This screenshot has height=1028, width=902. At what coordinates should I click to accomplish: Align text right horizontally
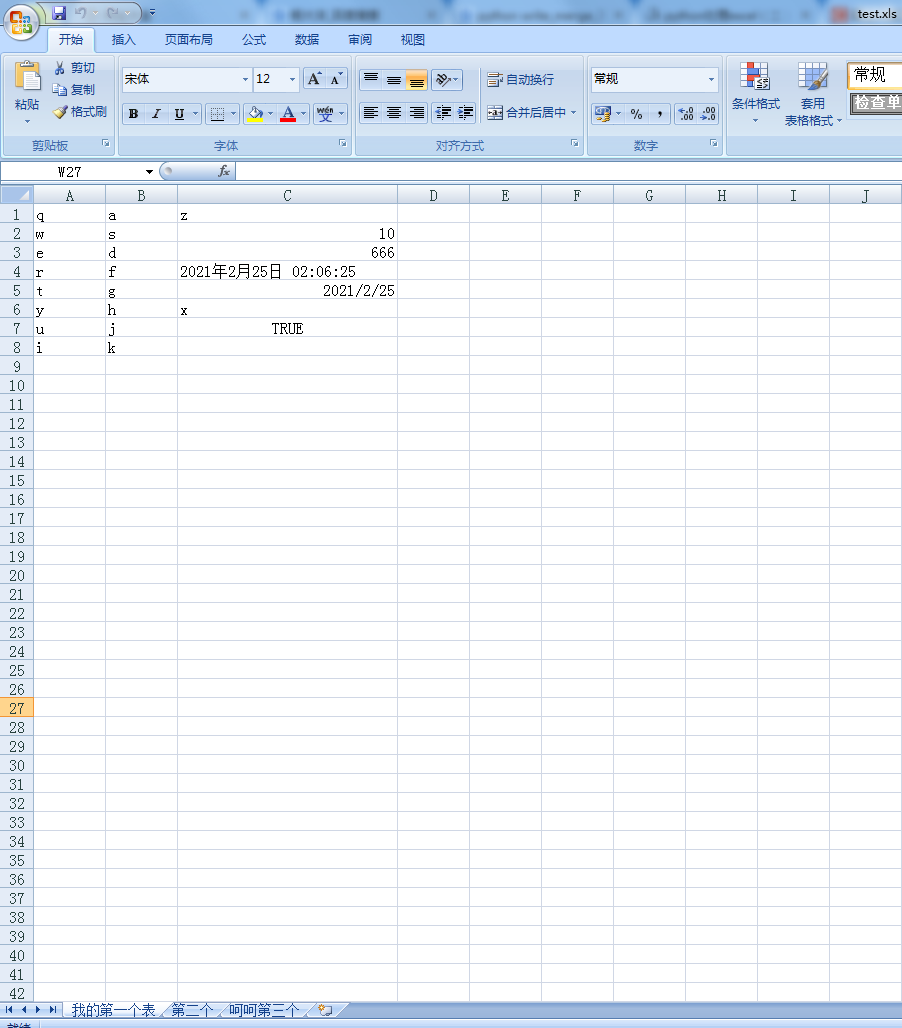point(417,113)
